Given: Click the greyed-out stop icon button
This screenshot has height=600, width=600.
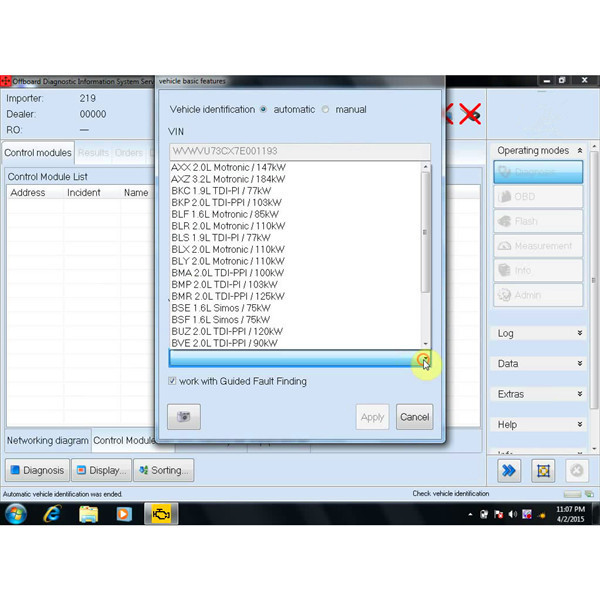Looking at the screenshot, I should pyautogui.click(x=577, y=470).
